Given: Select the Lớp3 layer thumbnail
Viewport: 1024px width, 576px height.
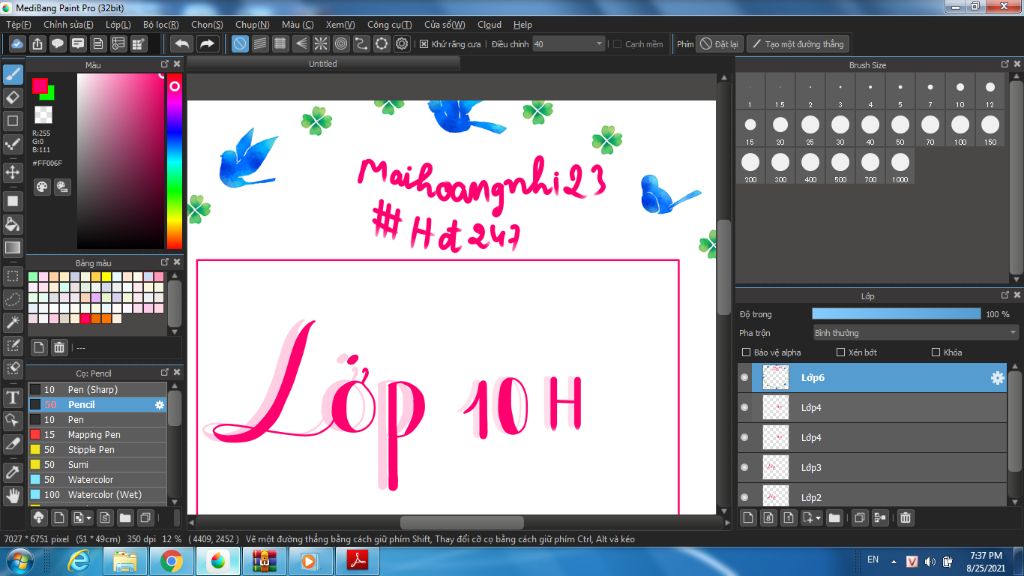Looking at the screenshot, I should (x=775, y=467).
